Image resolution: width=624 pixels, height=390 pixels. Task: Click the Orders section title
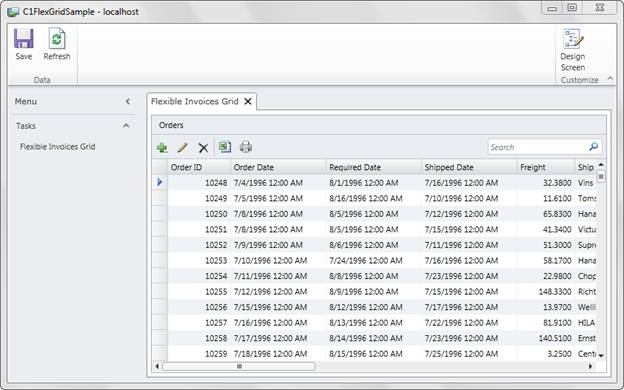(171, 125)
